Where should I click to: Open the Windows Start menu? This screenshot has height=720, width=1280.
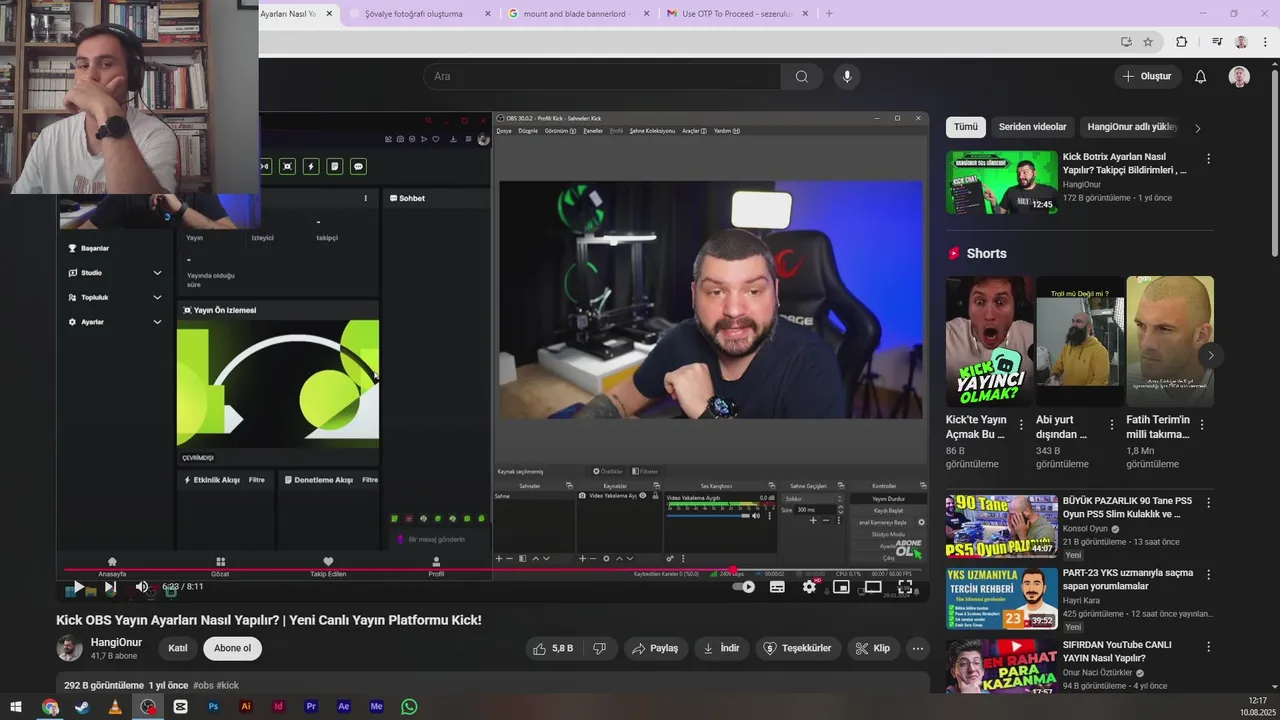[16, 706]
